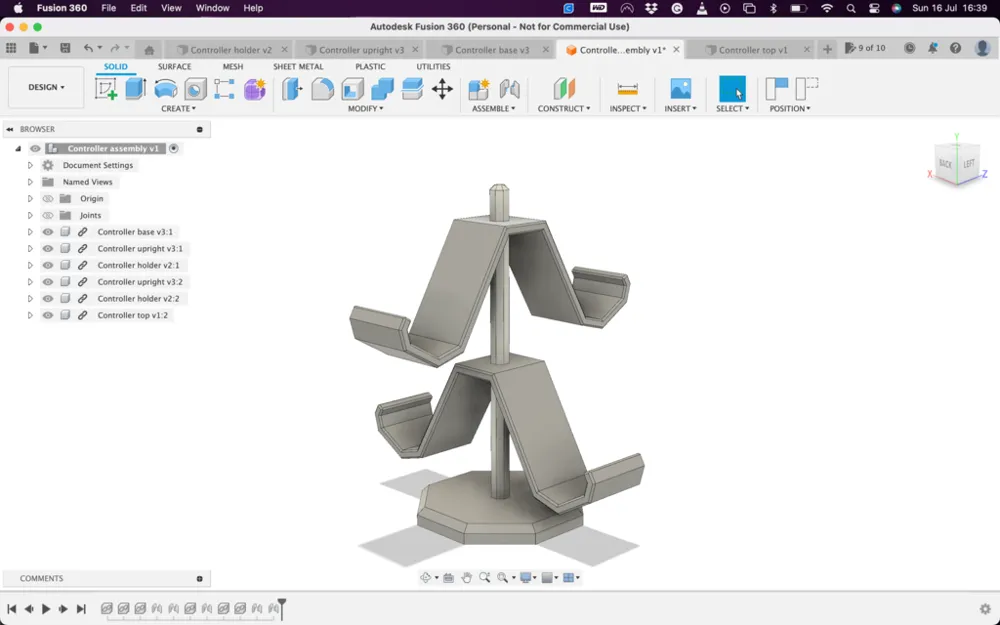Click the Move/Copy tool icon
Image resolution: width=1000 pixels, height=625 pixels.
[441, 88]
